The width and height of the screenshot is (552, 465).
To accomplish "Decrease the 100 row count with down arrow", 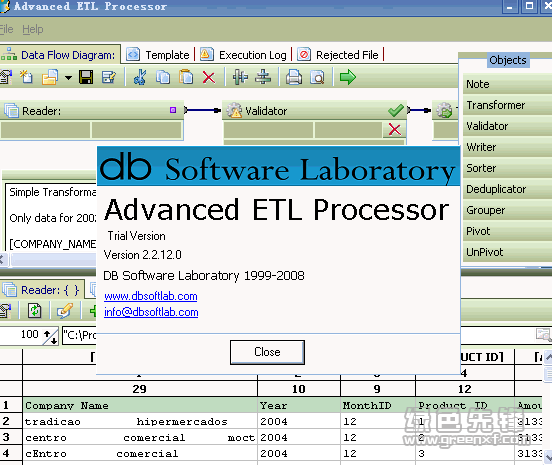I will pos(54,340).
